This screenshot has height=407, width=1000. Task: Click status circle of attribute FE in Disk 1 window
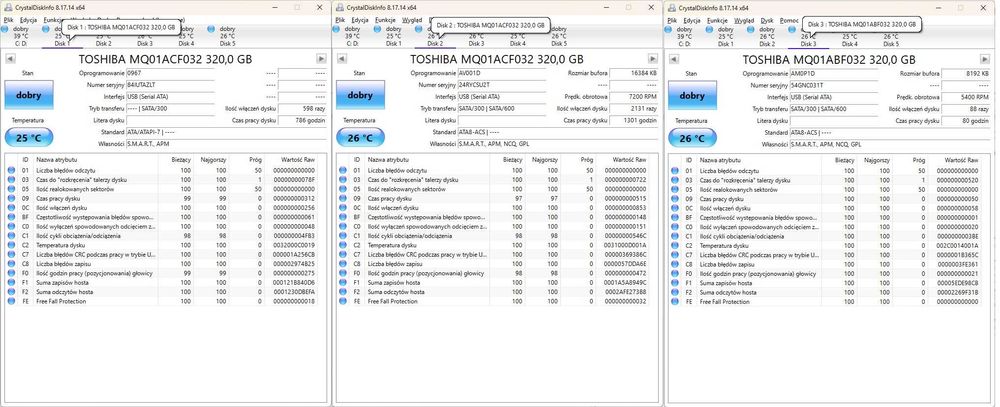point(11,301)
